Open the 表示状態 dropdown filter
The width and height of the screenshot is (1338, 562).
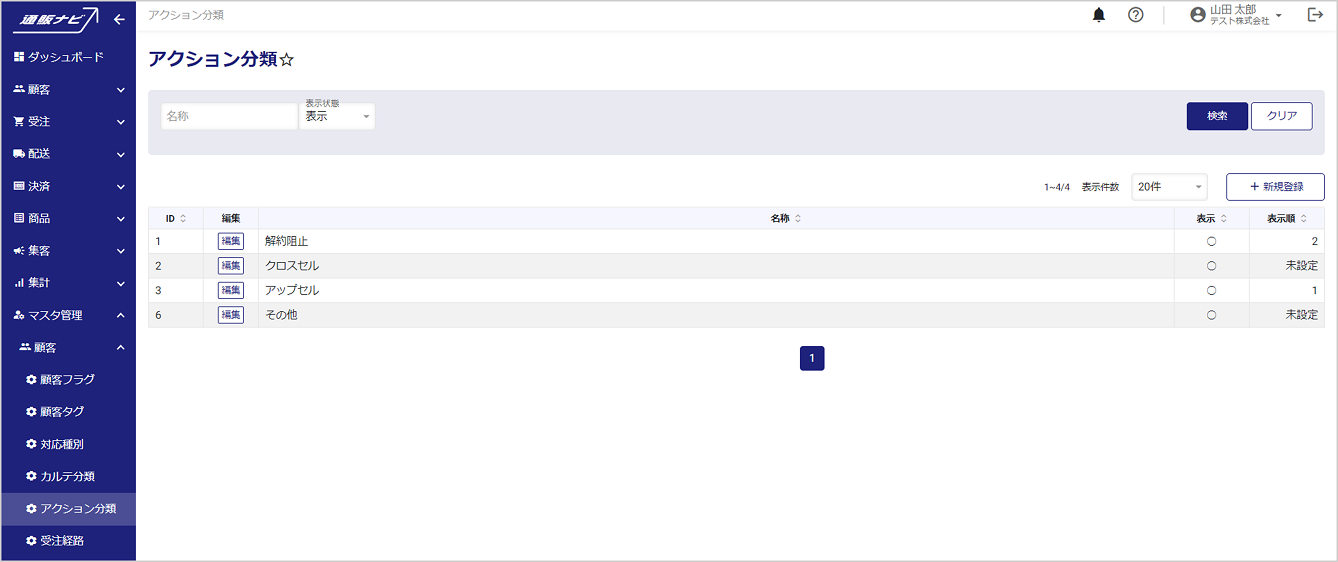(337, 117)
